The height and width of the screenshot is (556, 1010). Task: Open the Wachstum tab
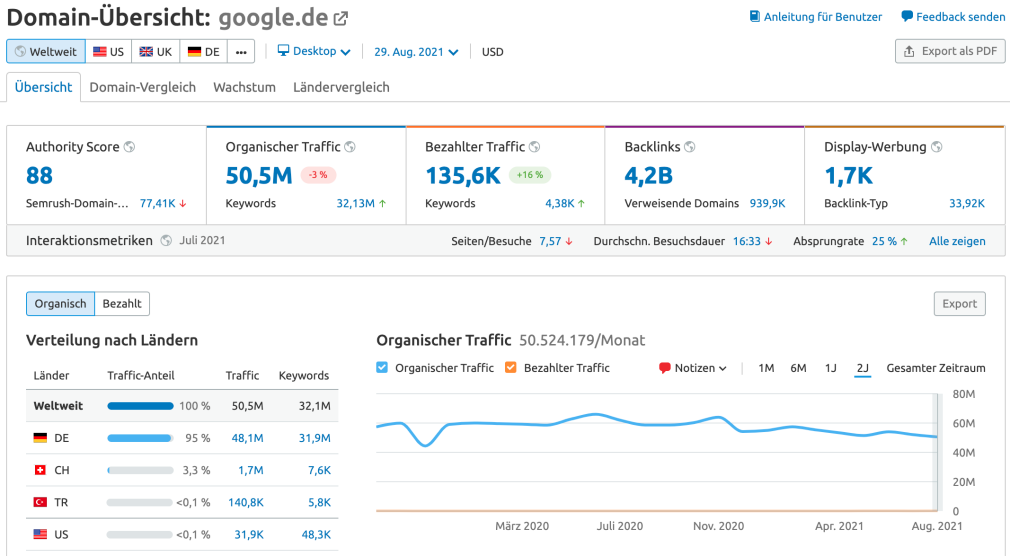tap(244, 87)
